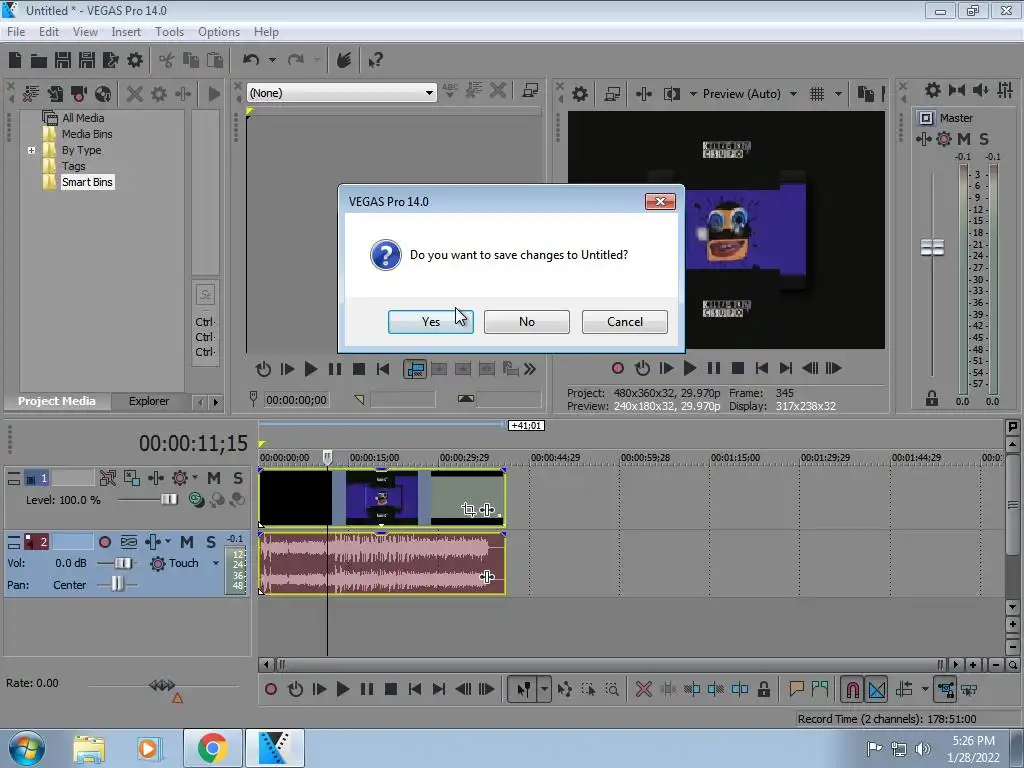The height and width of the screenshot is (768, 1024).
Task: Click Insert Region icon in timeline toolbar
Action: point(820,689)
